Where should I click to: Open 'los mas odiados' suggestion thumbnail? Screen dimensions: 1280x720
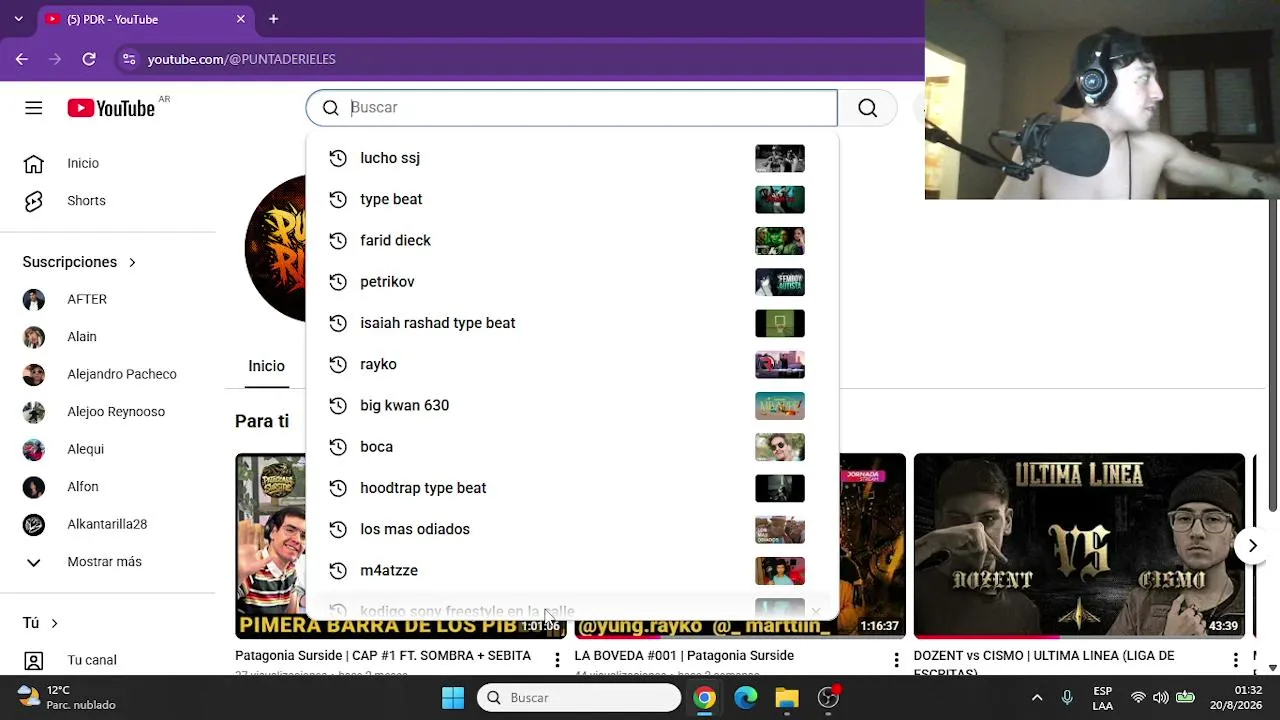[x=780, y=529]
